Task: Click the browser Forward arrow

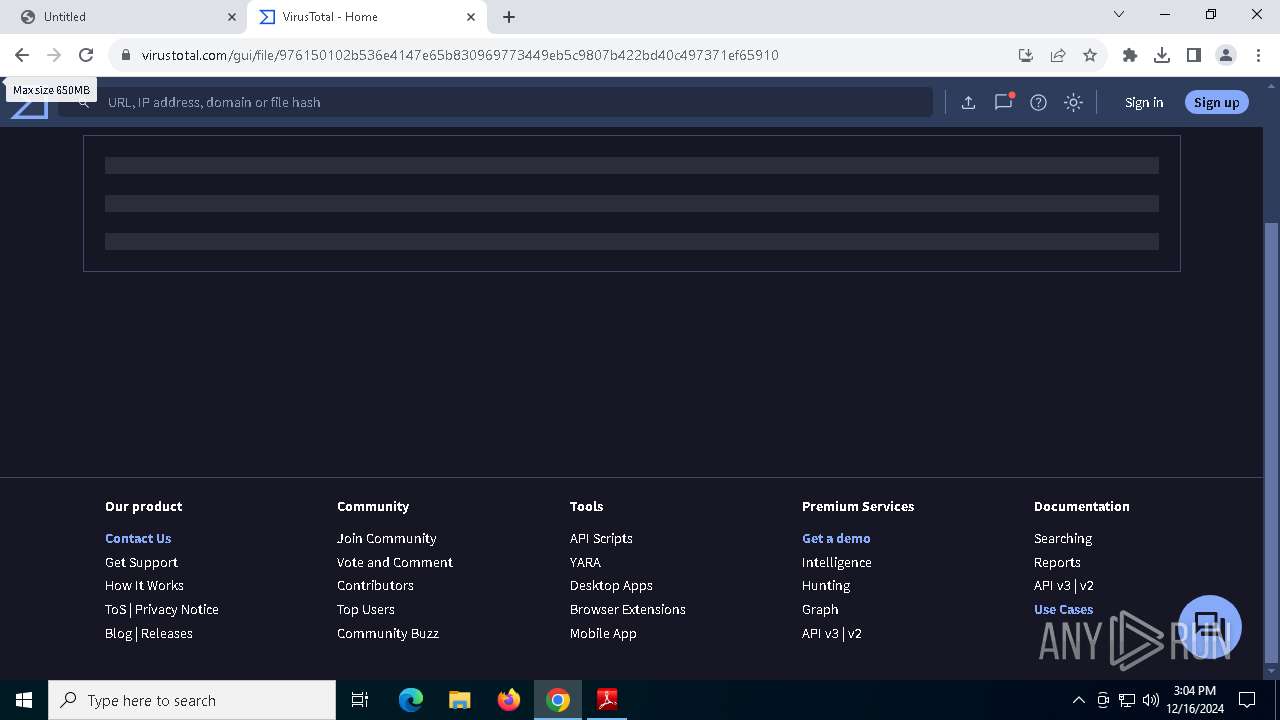Action: click(x=54, y=55)
